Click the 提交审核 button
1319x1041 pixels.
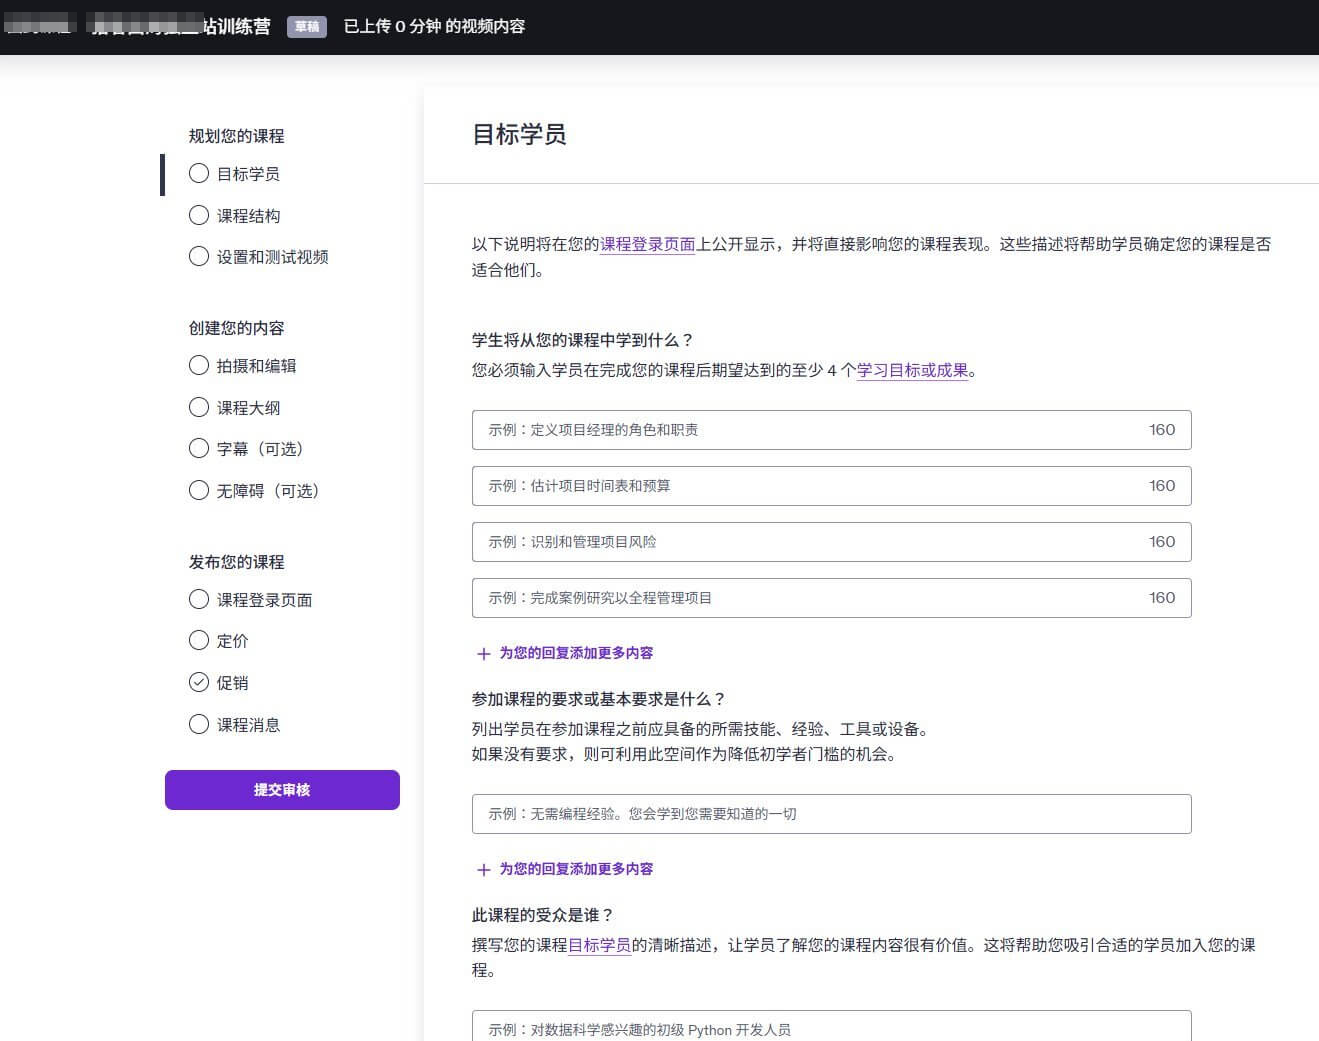pos(282,790)
